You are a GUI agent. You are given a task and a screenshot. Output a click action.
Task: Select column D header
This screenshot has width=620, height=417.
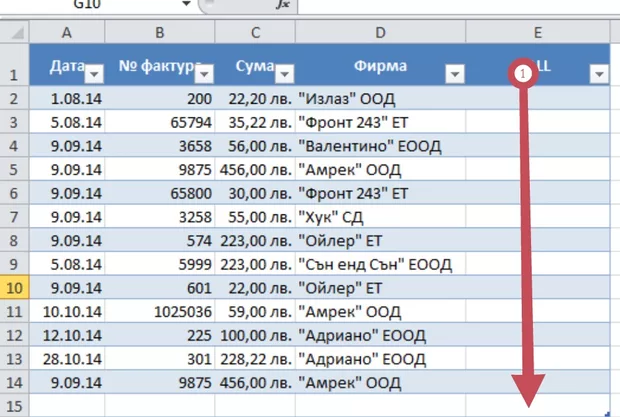tap(381, 34)
